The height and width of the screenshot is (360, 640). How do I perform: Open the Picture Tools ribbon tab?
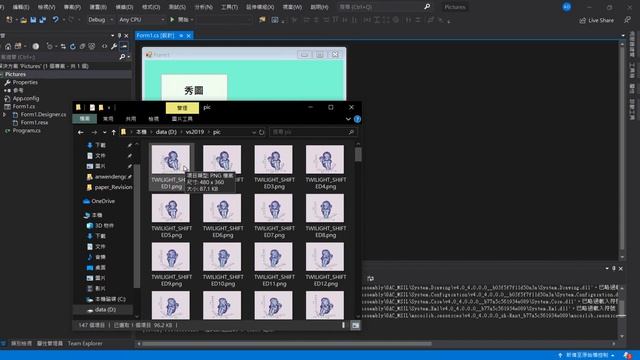182,119
